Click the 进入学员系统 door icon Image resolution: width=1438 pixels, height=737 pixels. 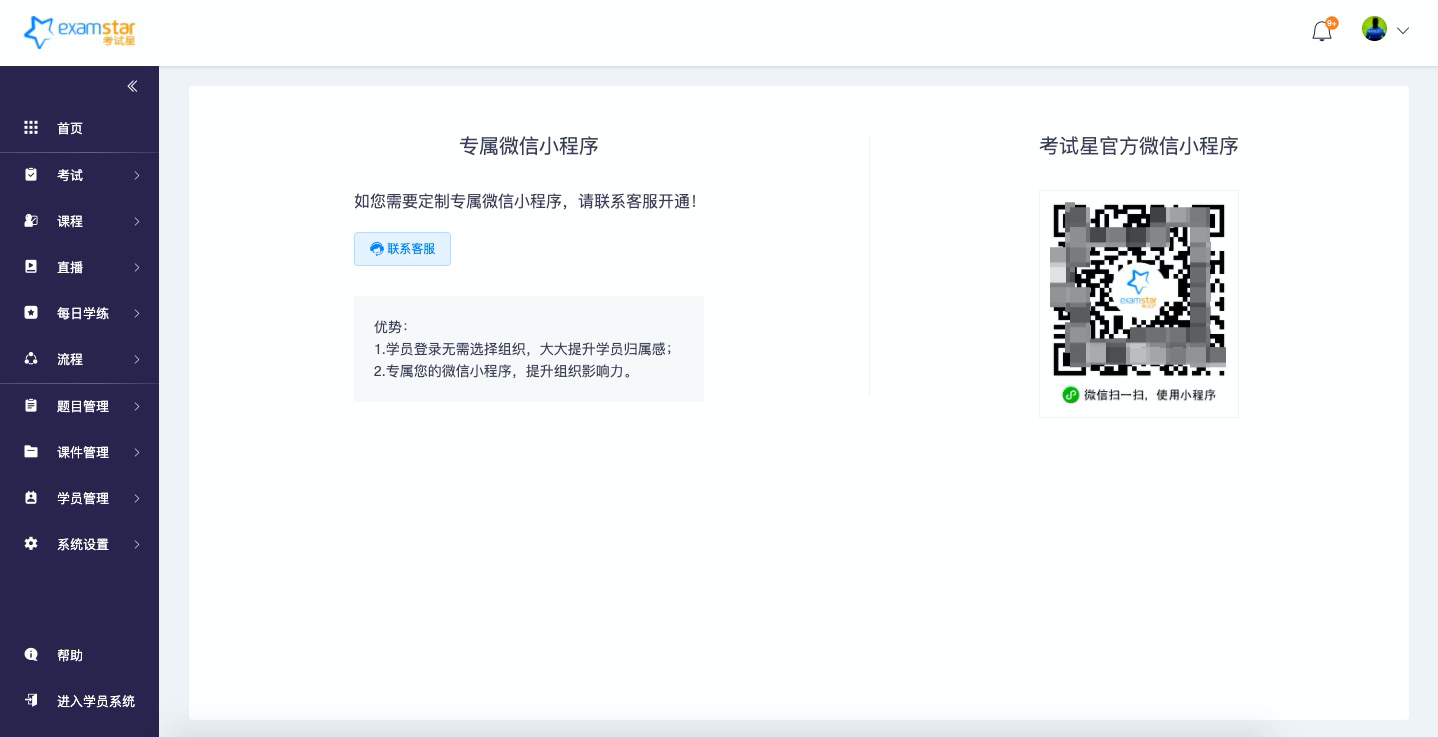point(31,700)
